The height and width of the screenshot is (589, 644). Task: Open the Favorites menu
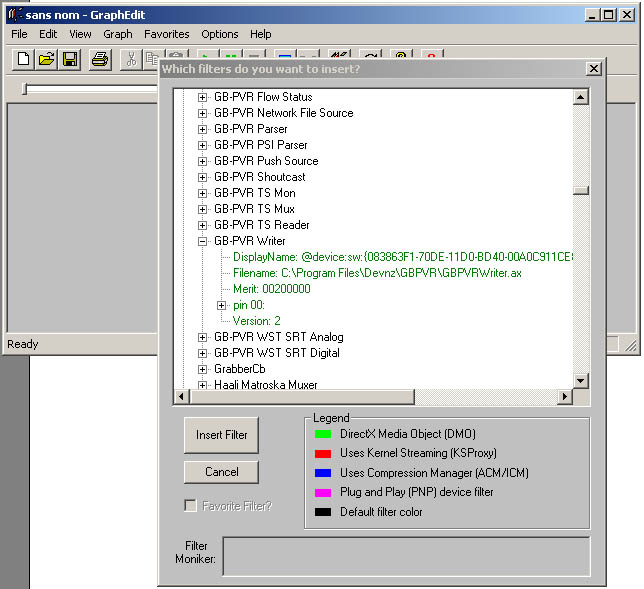coord(166,34)
